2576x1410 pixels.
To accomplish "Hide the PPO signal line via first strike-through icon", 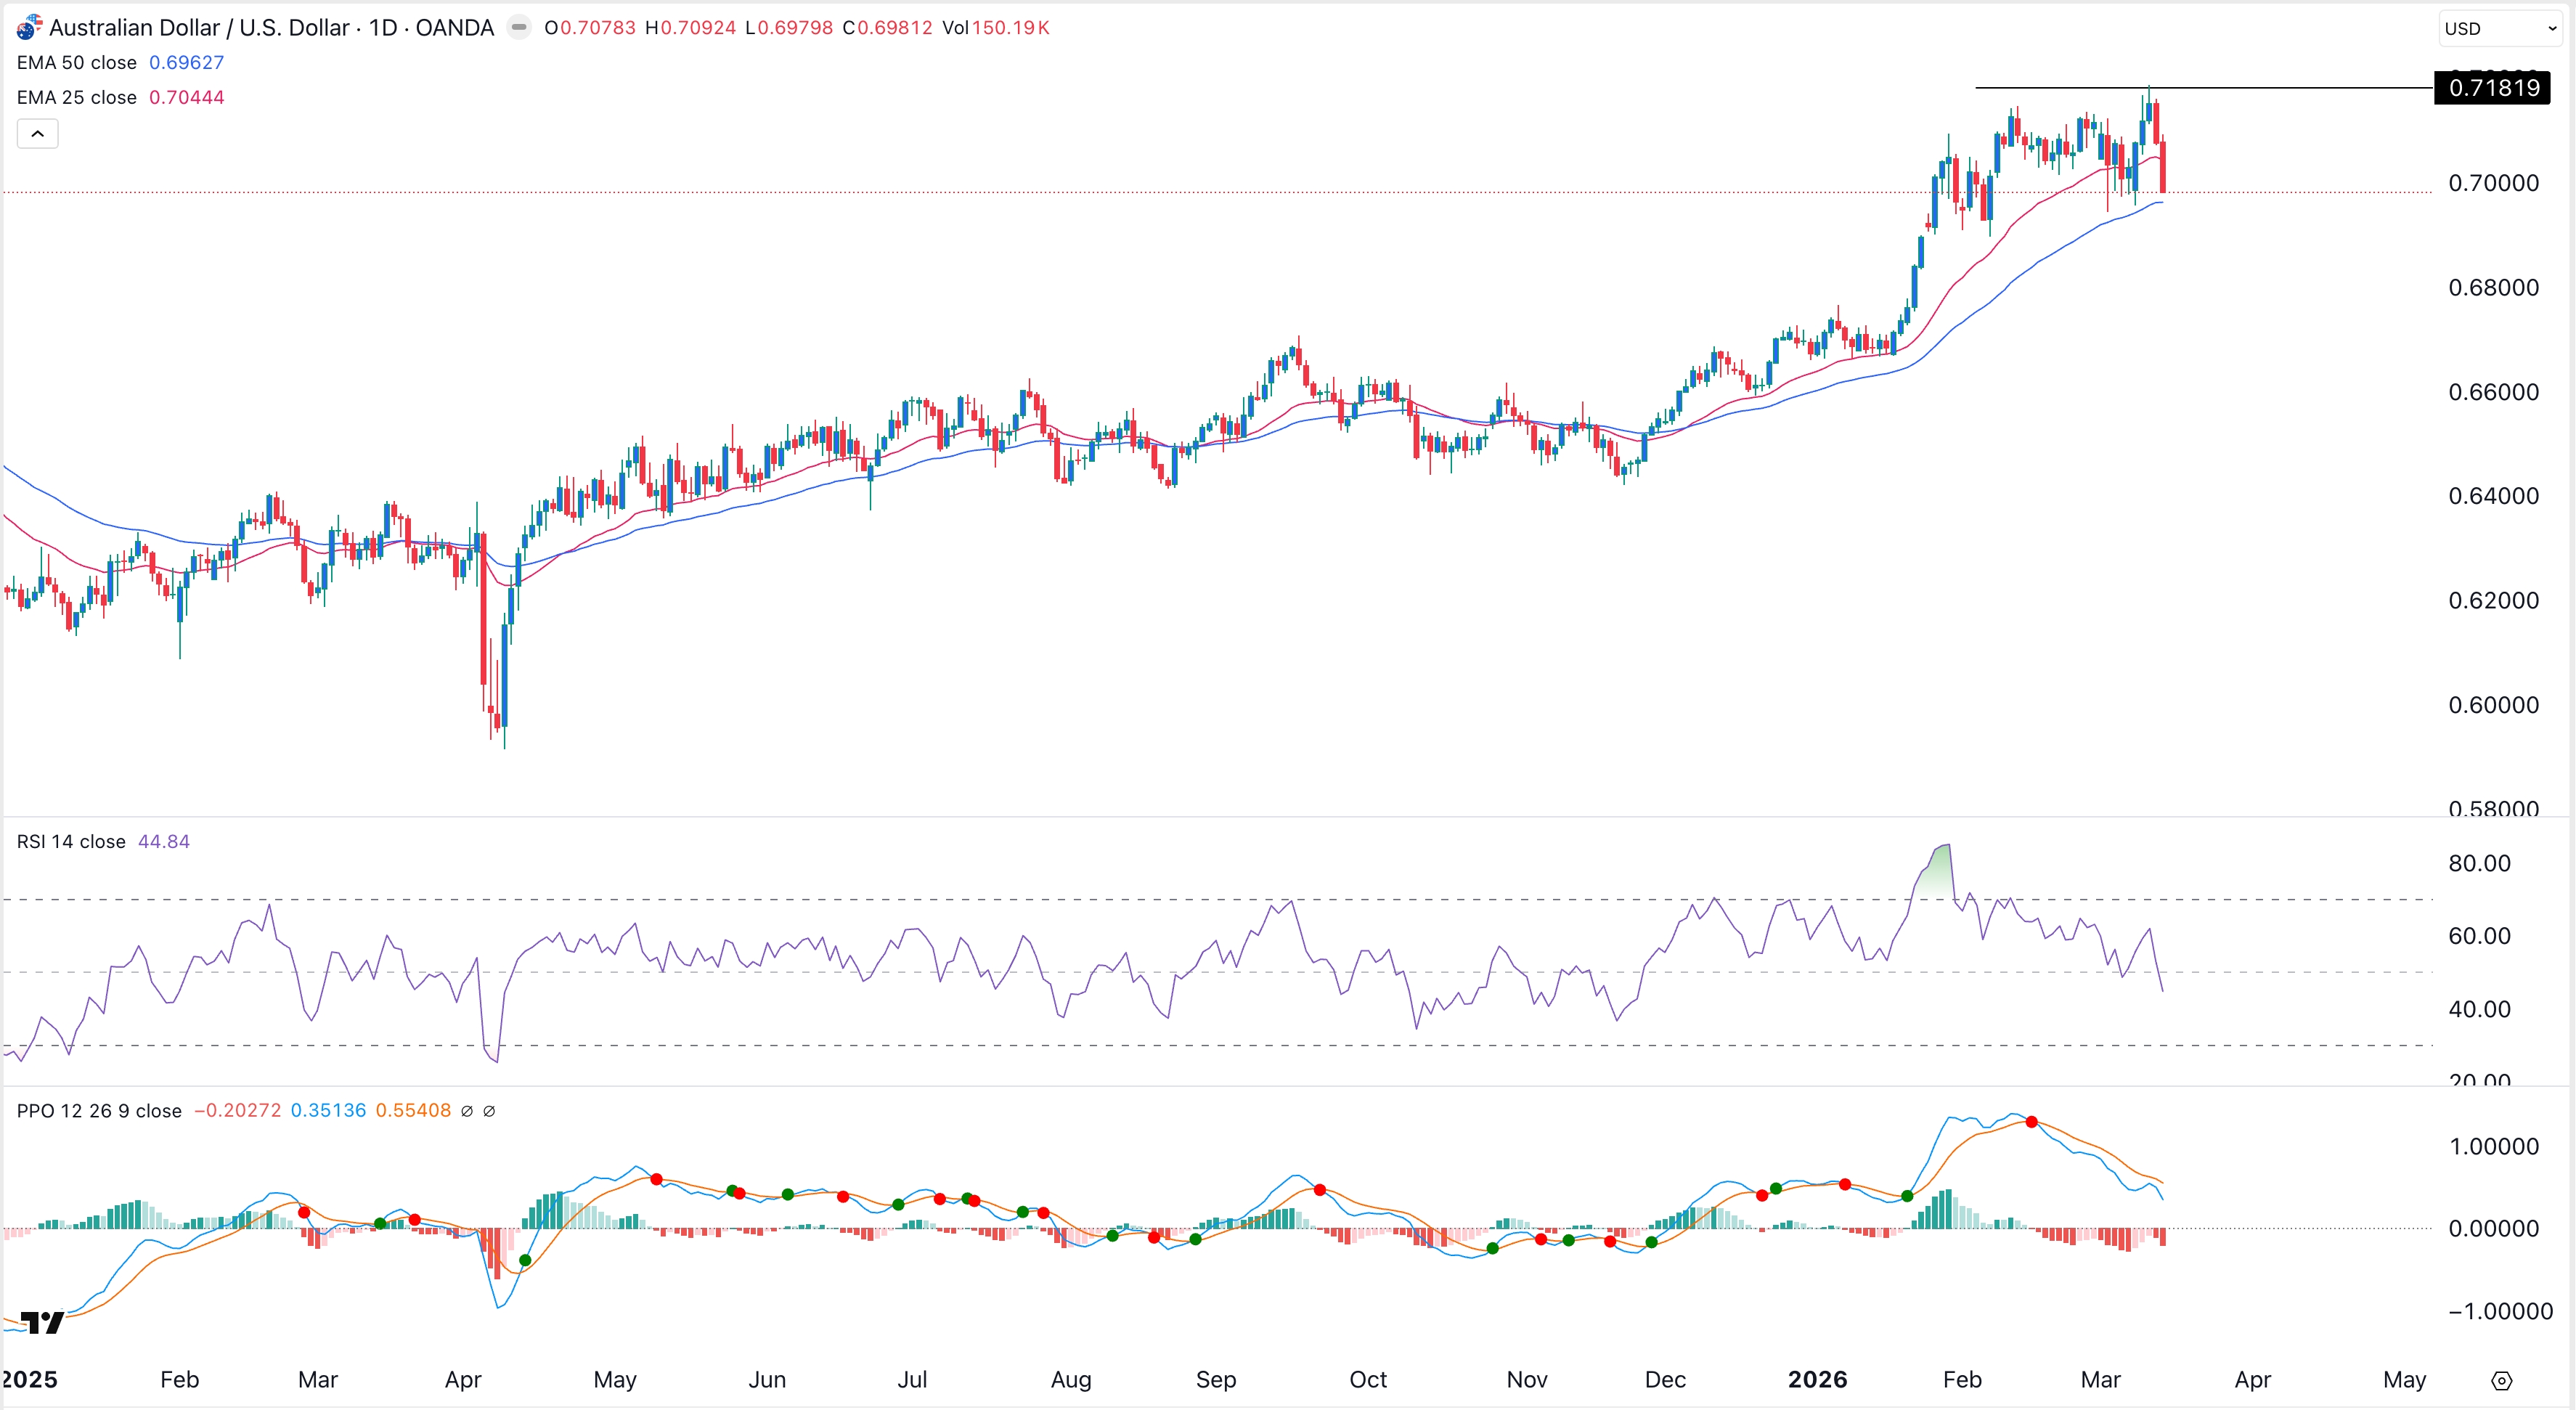I will coord(466,1111).
